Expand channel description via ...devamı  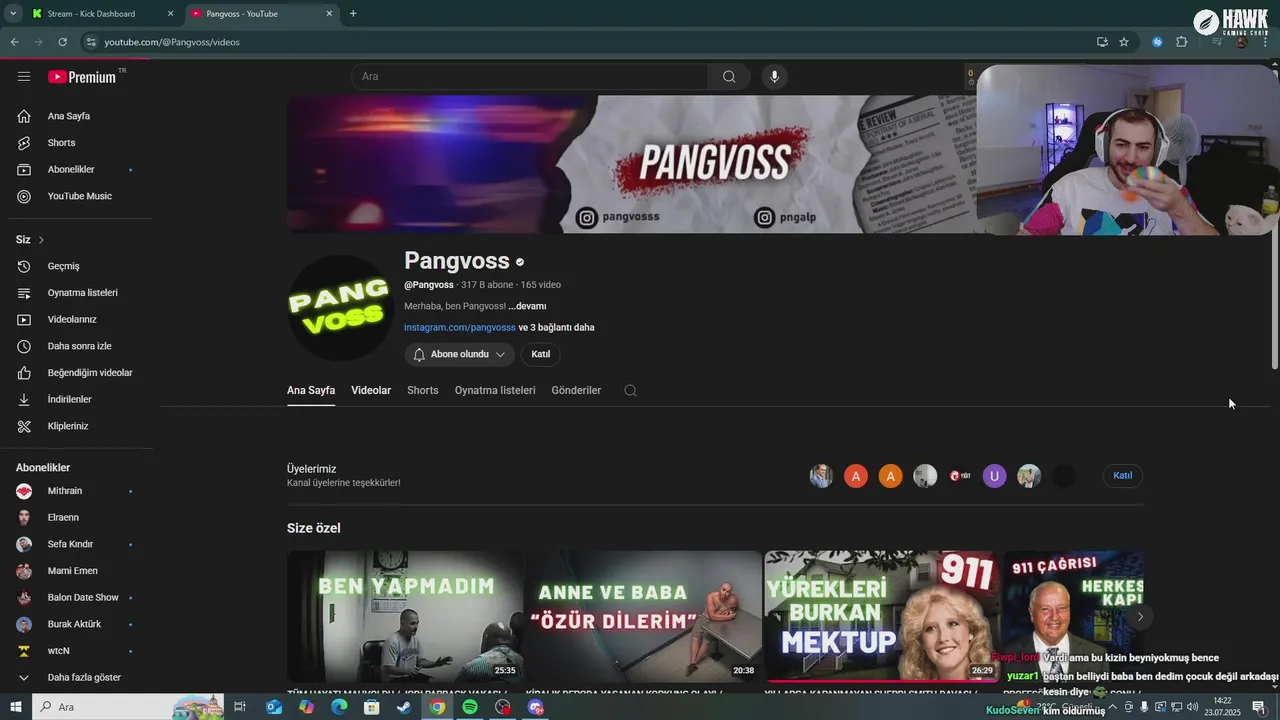tap(527, 306)
